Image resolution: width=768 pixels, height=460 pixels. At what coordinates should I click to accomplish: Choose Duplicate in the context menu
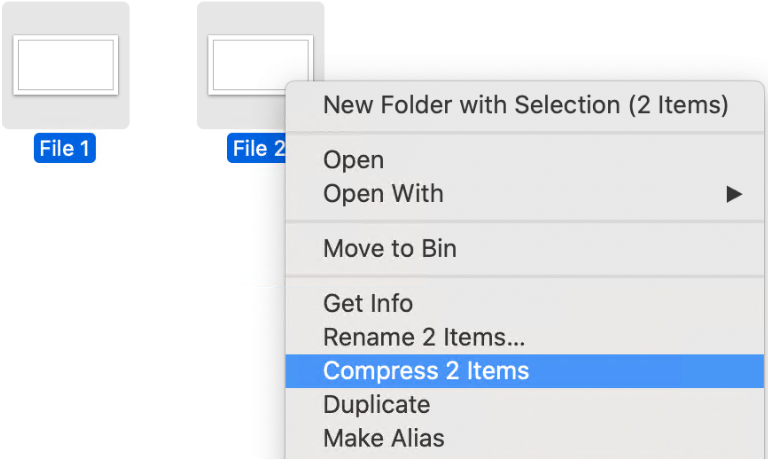pyautogui.click(x=376, y=405)
